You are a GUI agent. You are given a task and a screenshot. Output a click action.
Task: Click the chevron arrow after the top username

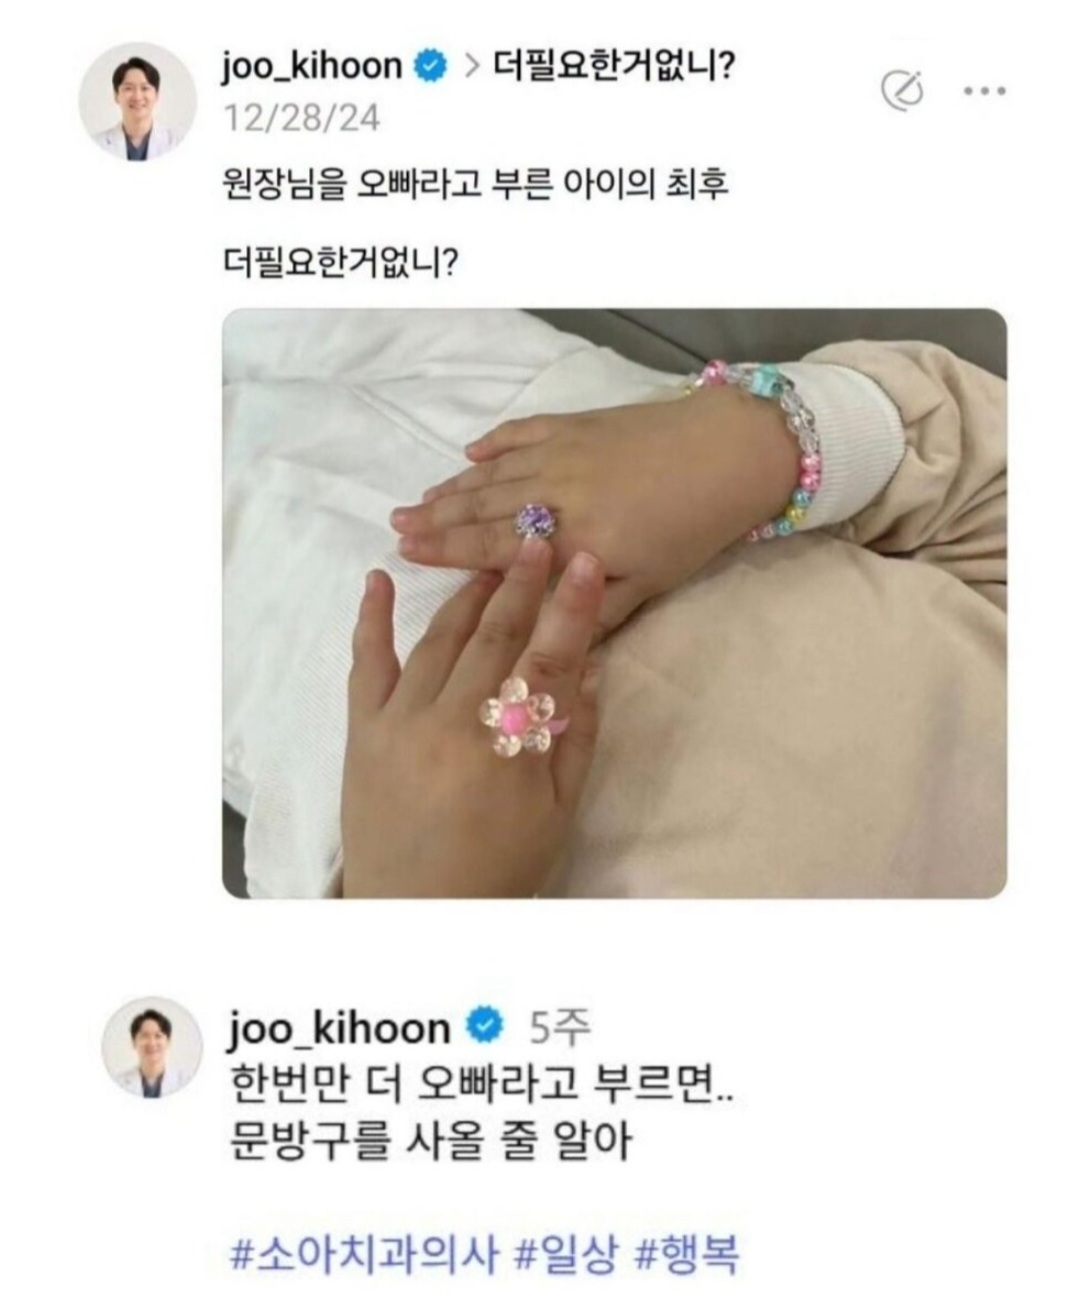tap(471, 67)
